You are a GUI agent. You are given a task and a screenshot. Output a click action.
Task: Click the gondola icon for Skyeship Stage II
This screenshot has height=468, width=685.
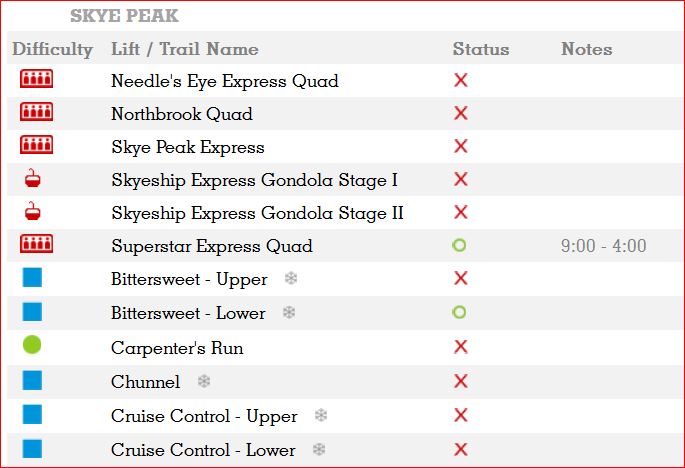(33, 211)
